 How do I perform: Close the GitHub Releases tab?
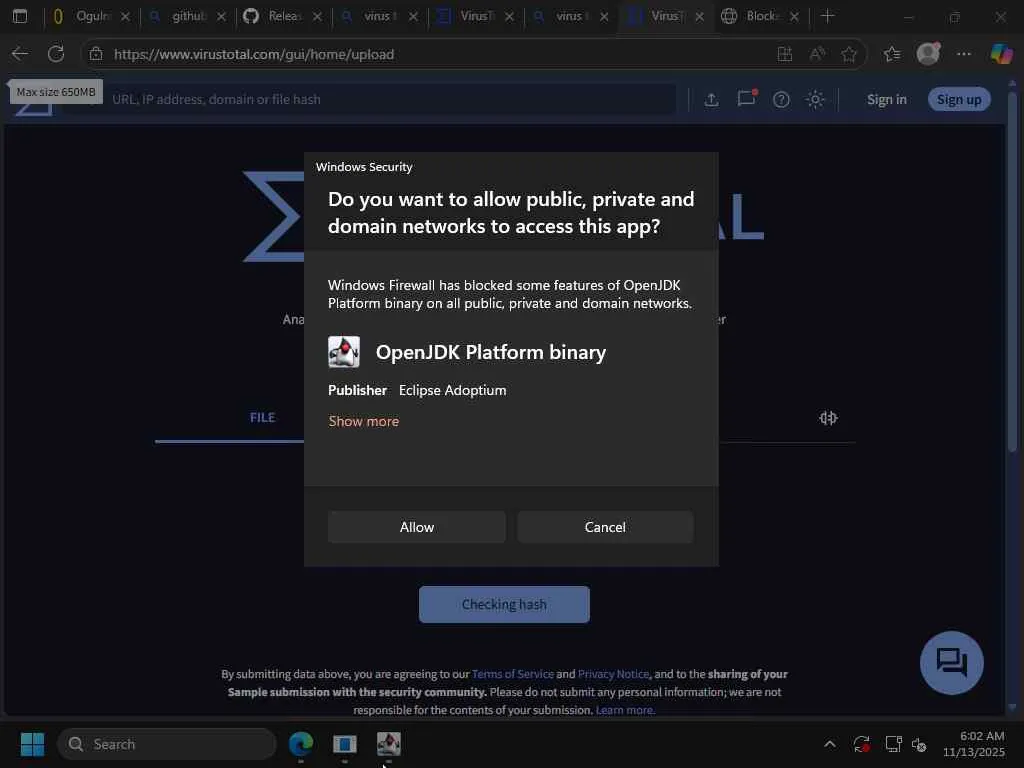[x=317, y=16]
